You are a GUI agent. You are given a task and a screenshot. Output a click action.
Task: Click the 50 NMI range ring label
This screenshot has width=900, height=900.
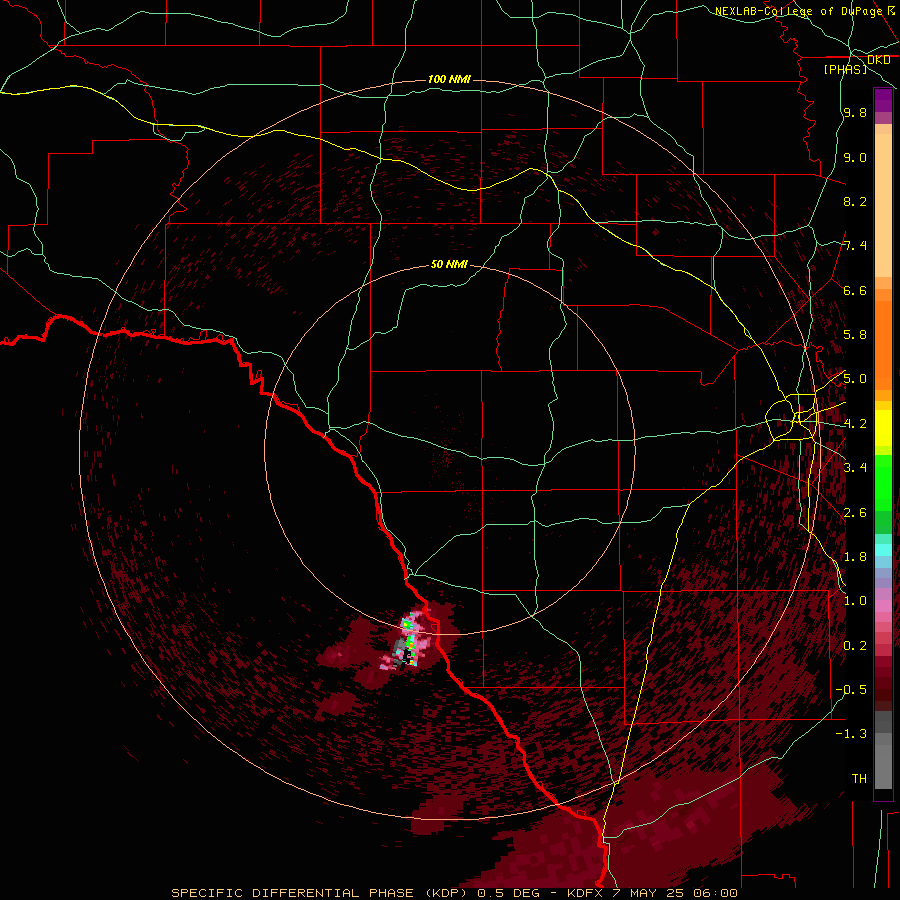point(449,265)
